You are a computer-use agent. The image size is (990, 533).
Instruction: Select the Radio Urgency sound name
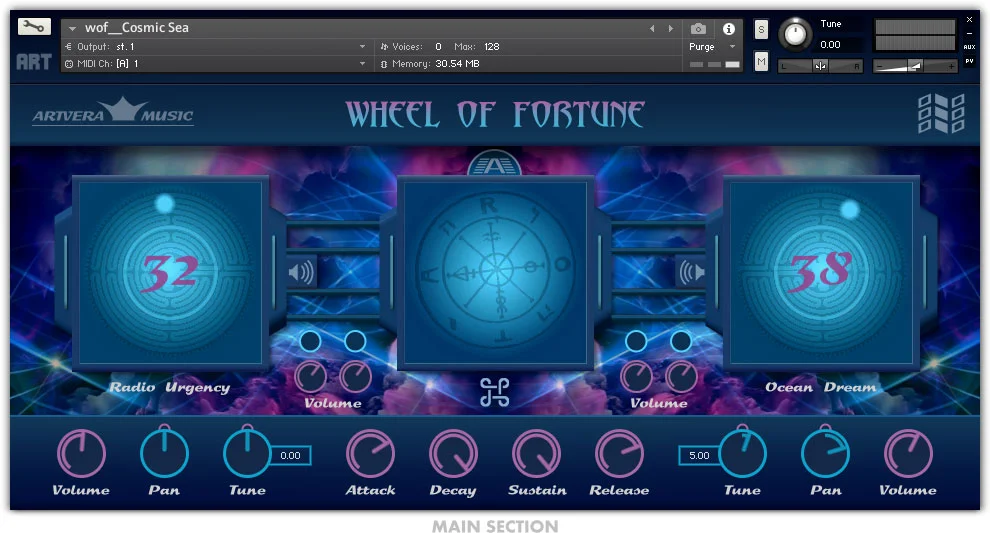[x=169, y=388]
